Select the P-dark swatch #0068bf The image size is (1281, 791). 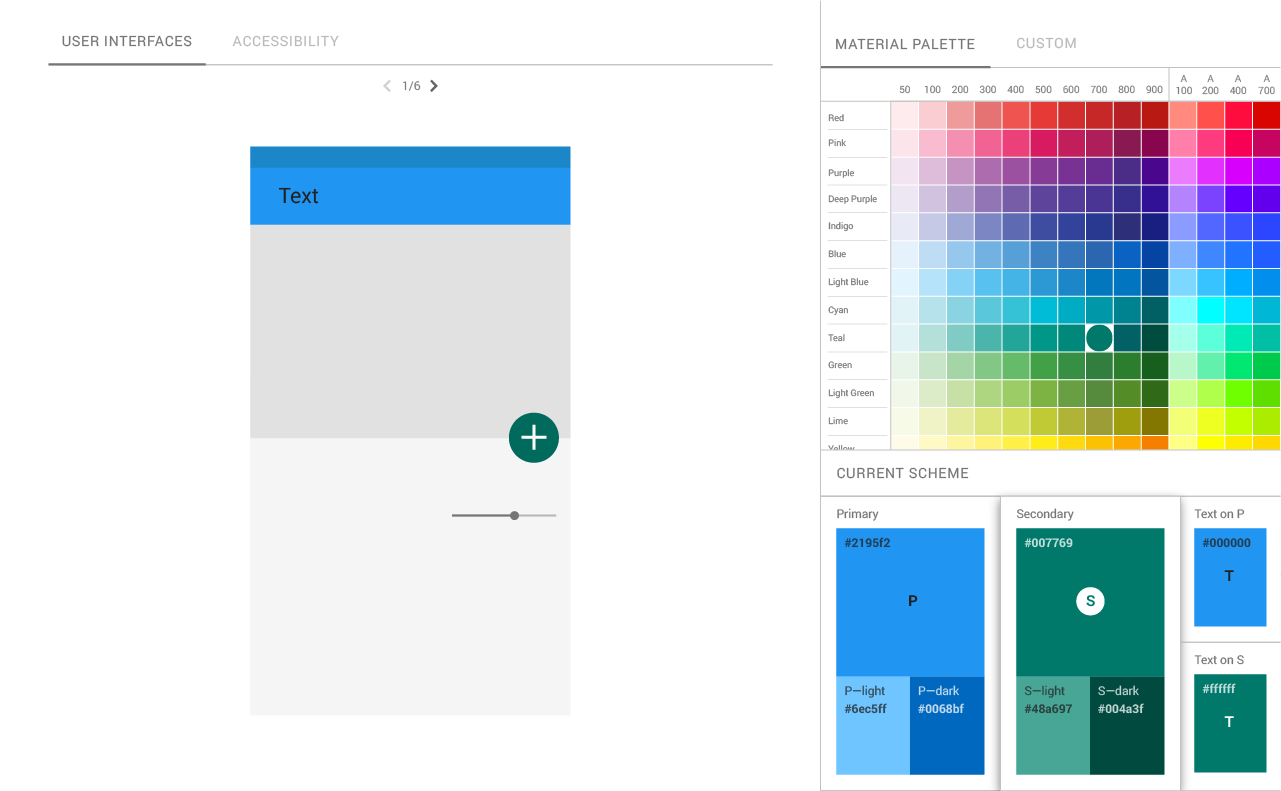(x=947, y=726)
